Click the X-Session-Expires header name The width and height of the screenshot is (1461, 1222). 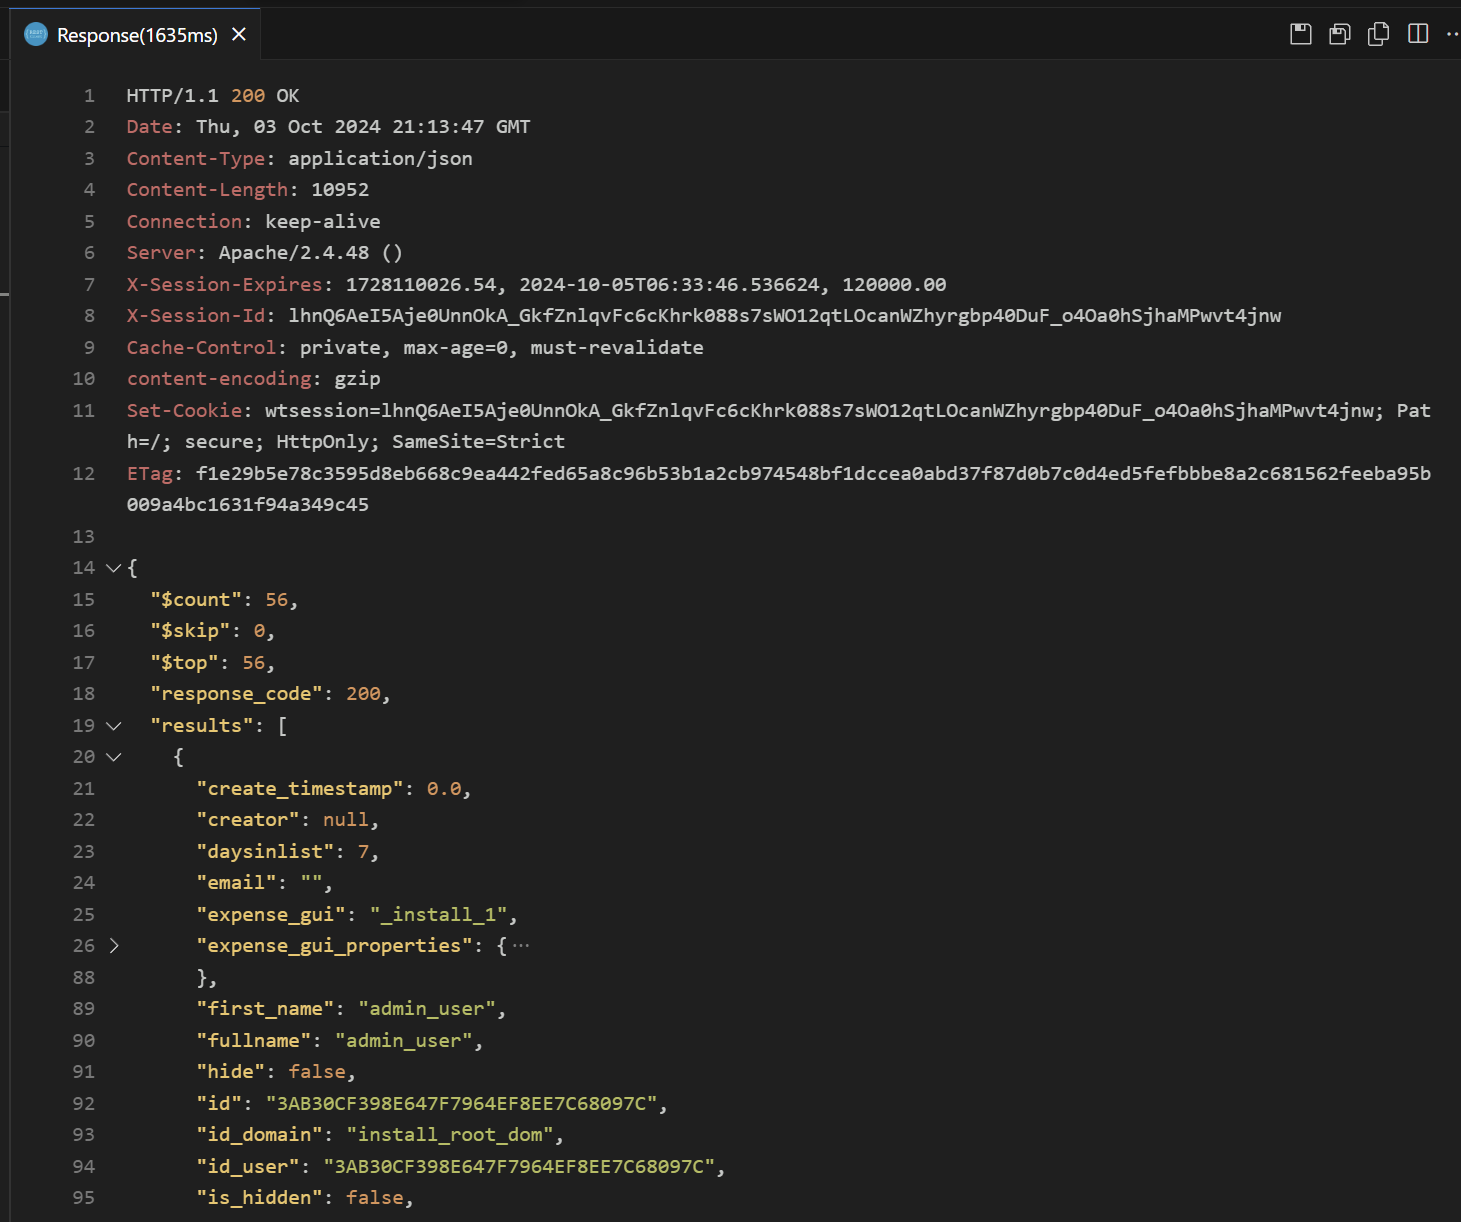225,285
